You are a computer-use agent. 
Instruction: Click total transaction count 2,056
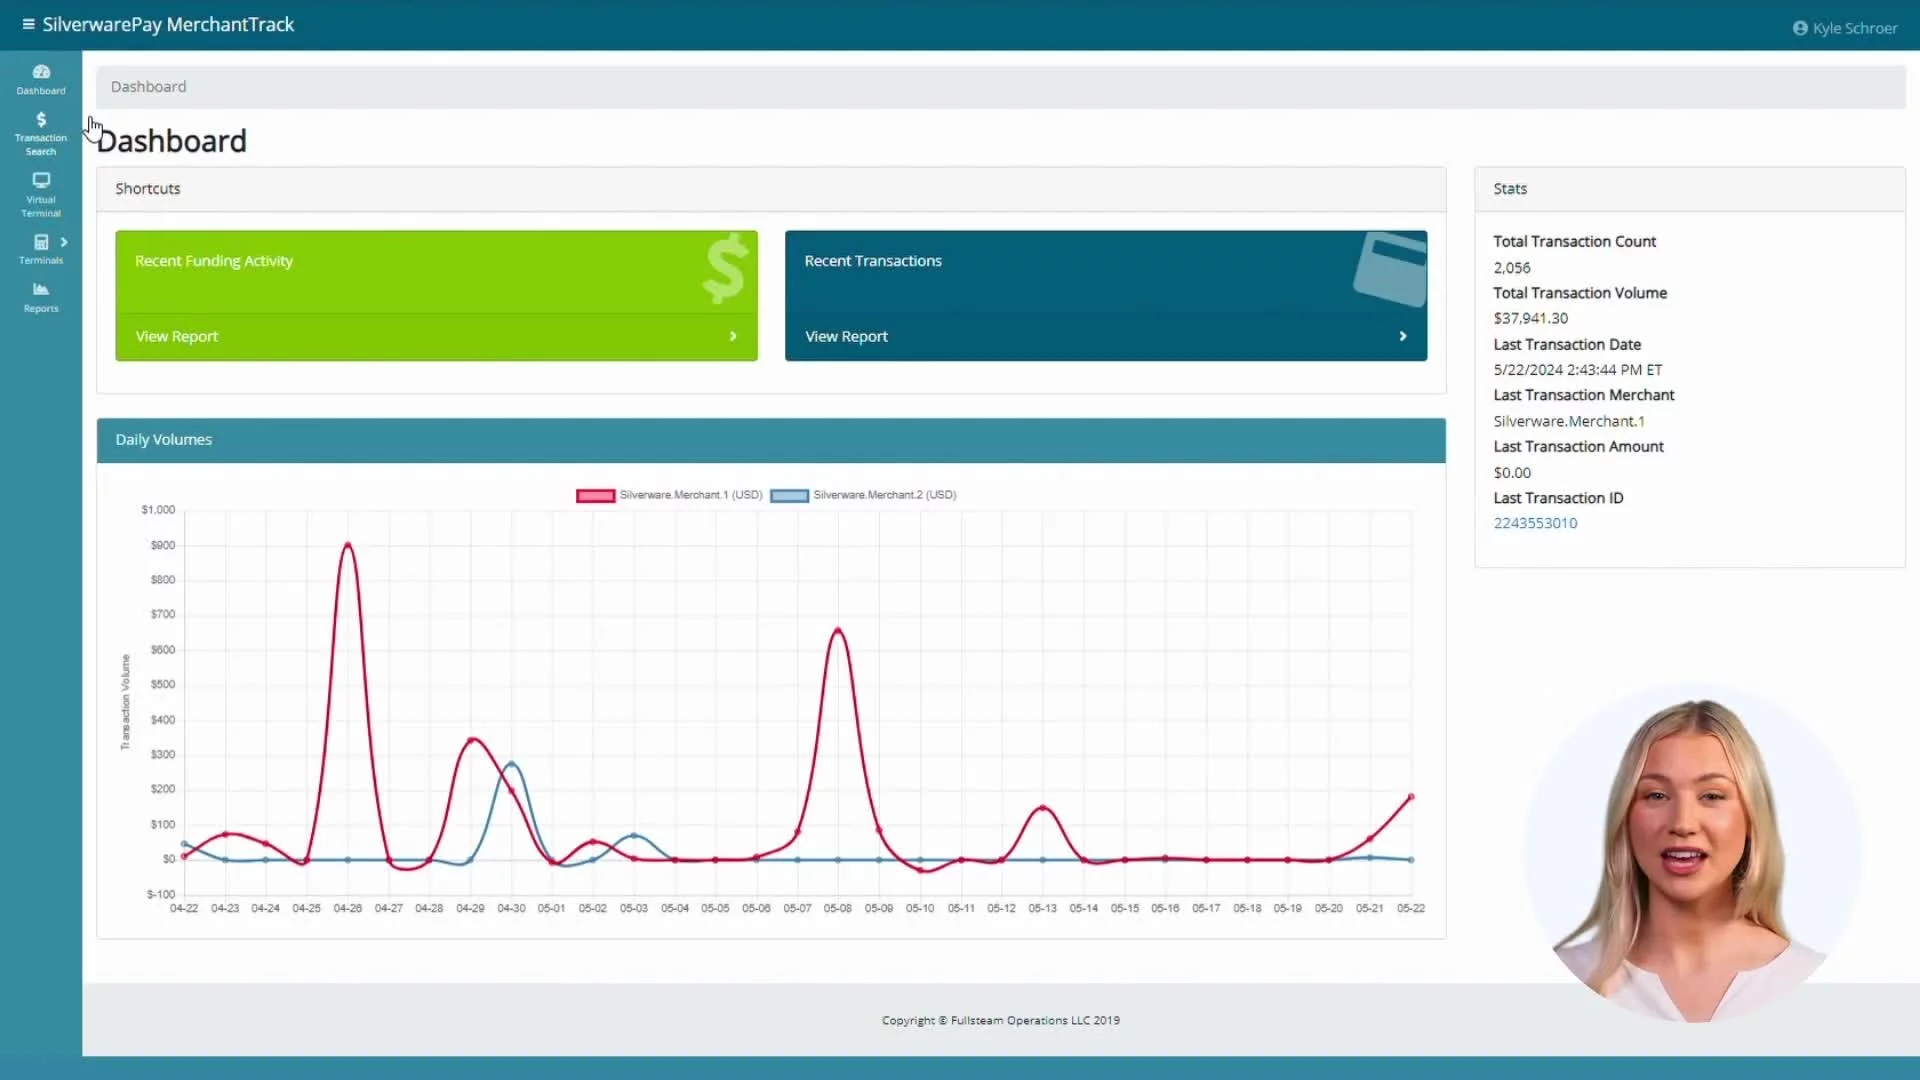click(x=1511, y=268)
